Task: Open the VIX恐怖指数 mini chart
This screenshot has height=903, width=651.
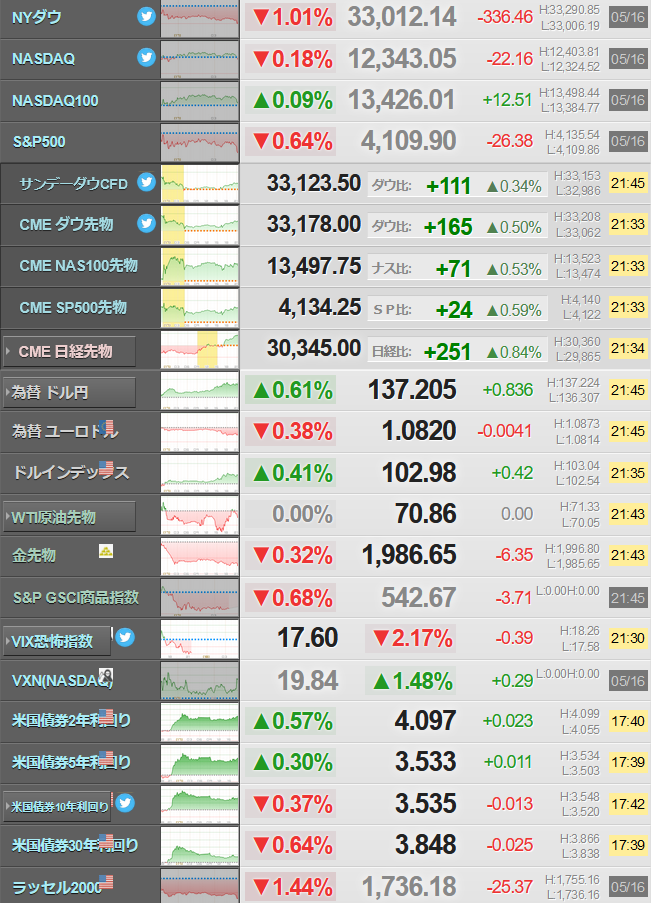Action: [199, 639]
